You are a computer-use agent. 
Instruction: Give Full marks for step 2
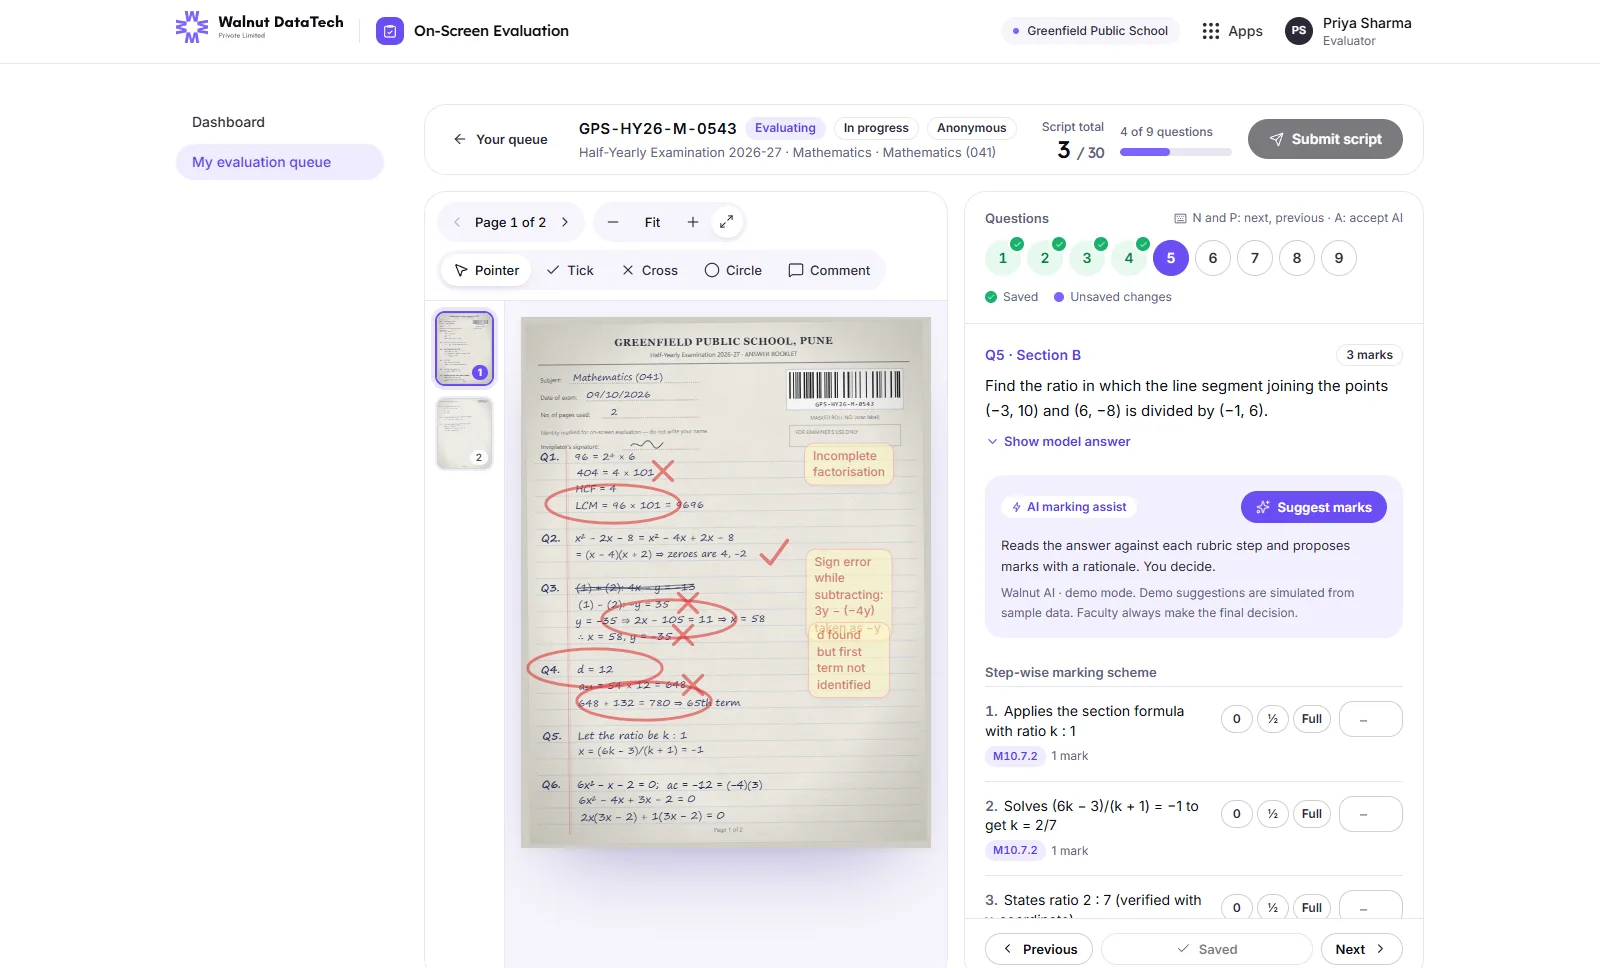(1312, 814)
